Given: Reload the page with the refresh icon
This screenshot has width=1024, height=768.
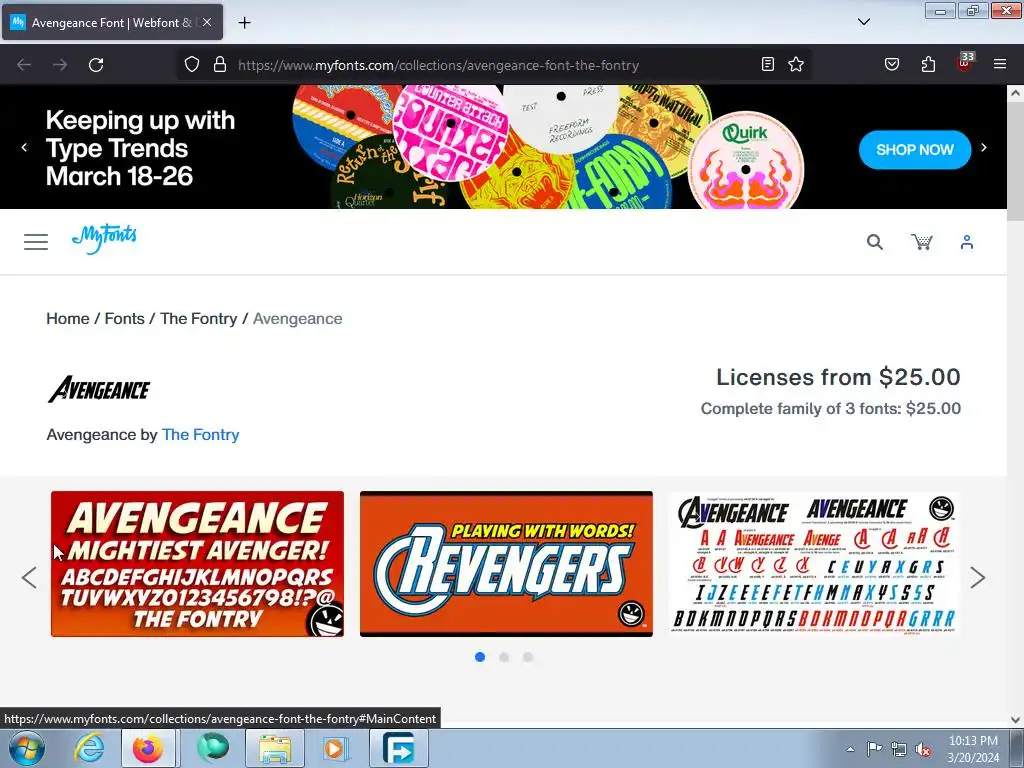Looking at the screenshot, I should 96,65.
